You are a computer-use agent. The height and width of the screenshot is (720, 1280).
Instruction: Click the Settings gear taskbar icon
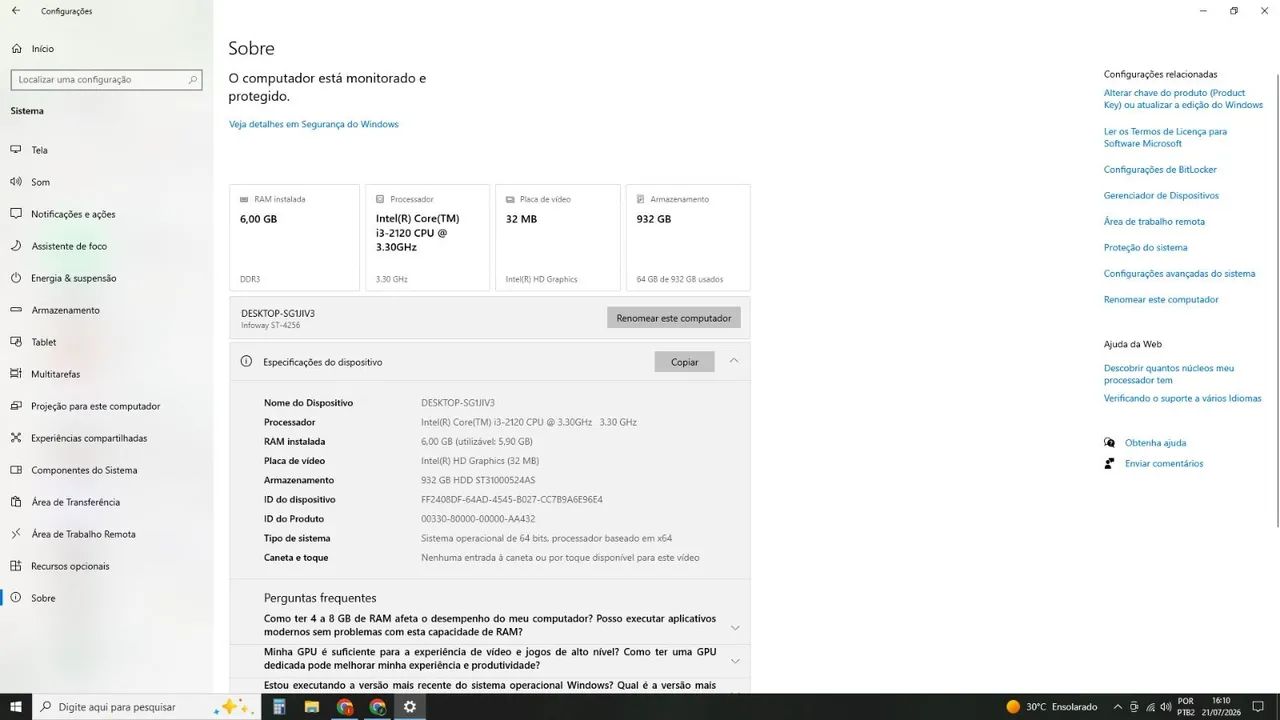click(410, 707)
